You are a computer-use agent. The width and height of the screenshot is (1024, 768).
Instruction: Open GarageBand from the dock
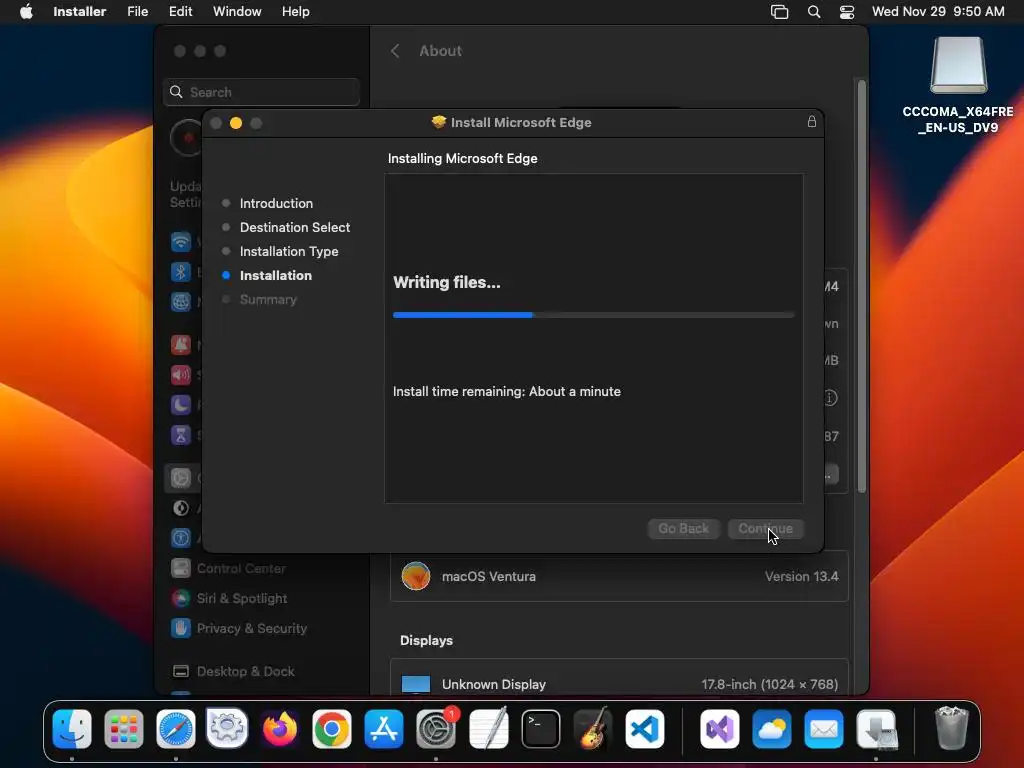(x=593, y=728)
